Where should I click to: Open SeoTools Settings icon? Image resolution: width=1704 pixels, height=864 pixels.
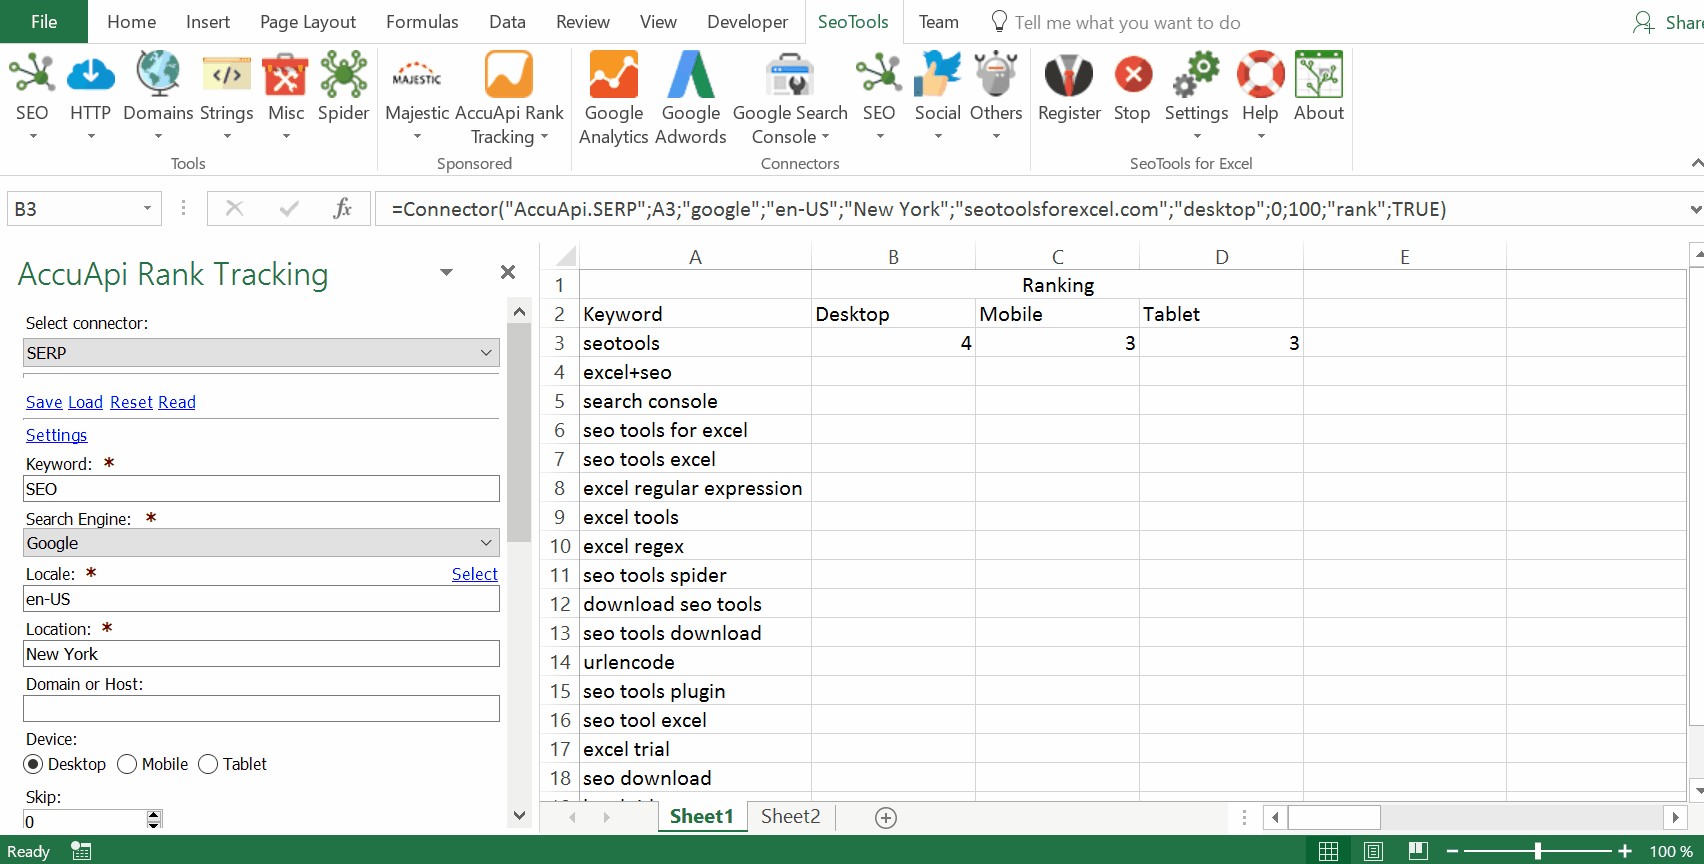pyautogui.click(x=1197, y=75)
